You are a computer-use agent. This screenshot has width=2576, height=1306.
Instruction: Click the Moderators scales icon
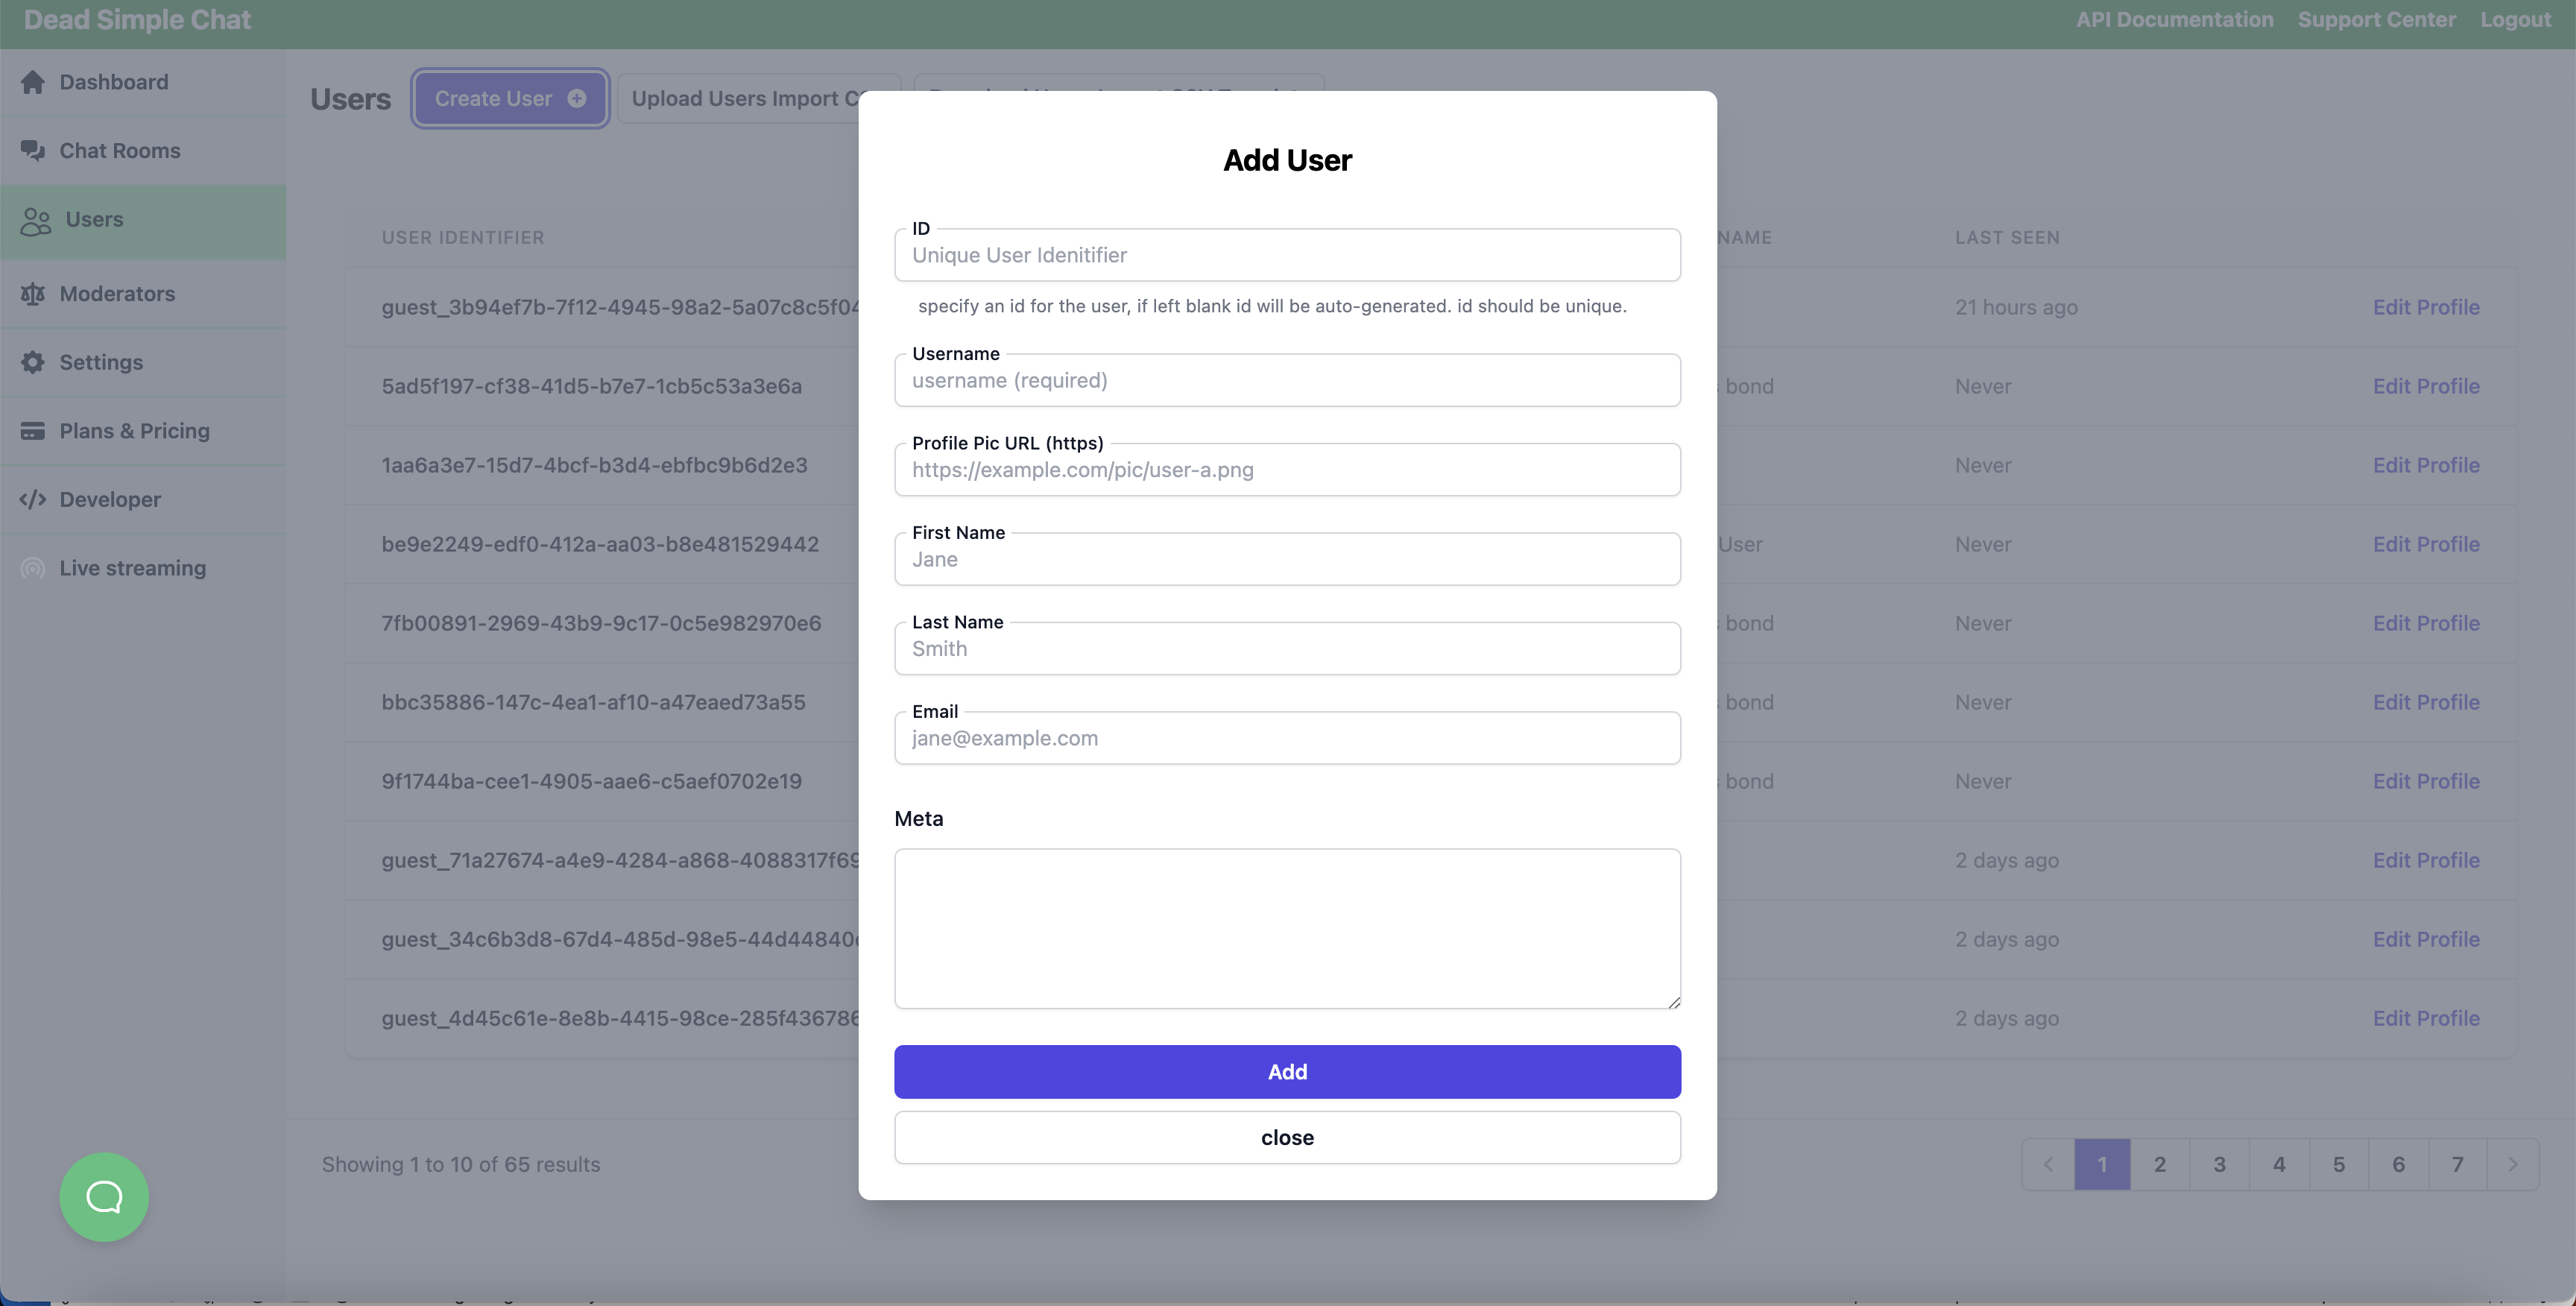tap(33, 294)
